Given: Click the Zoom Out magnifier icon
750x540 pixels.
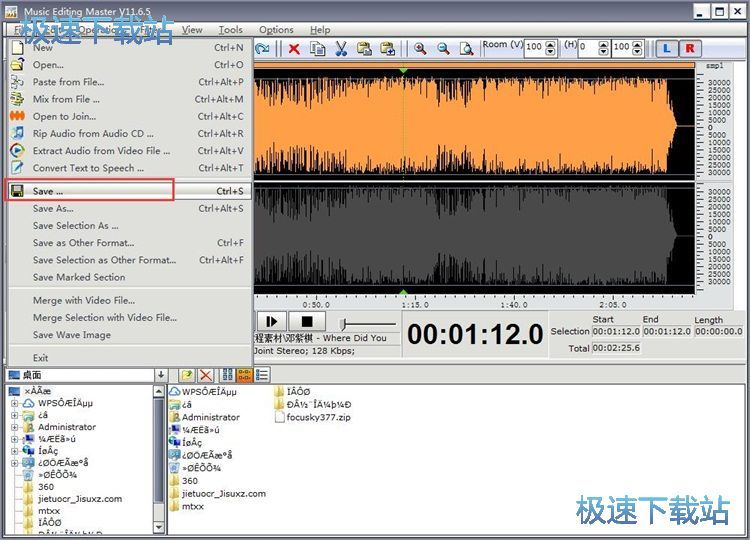Looking at the screenshot, I should pos(443,49).
